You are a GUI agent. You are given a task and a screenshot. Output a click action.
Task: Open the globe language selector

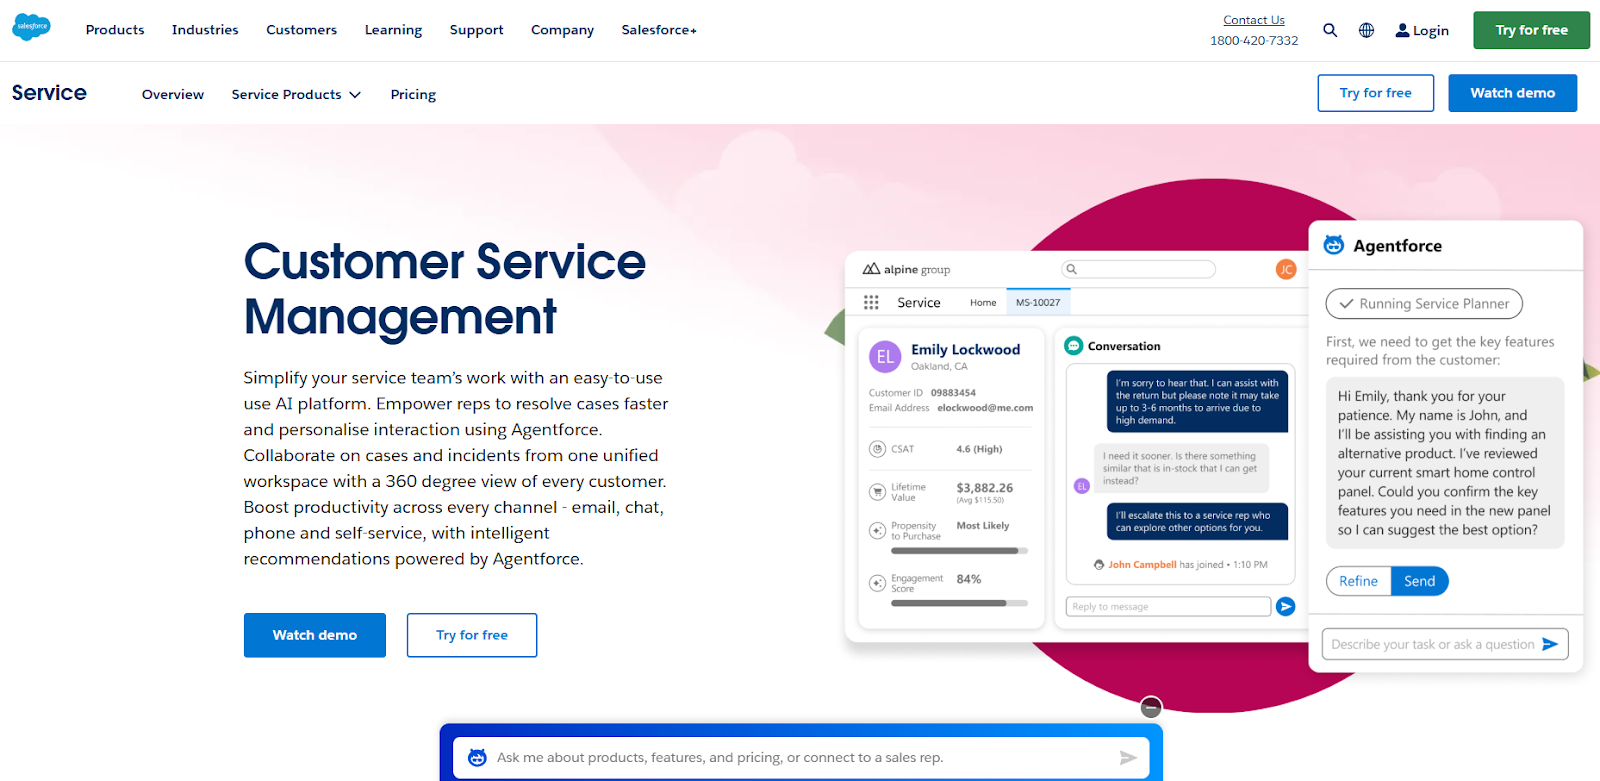click(1366, 30)
